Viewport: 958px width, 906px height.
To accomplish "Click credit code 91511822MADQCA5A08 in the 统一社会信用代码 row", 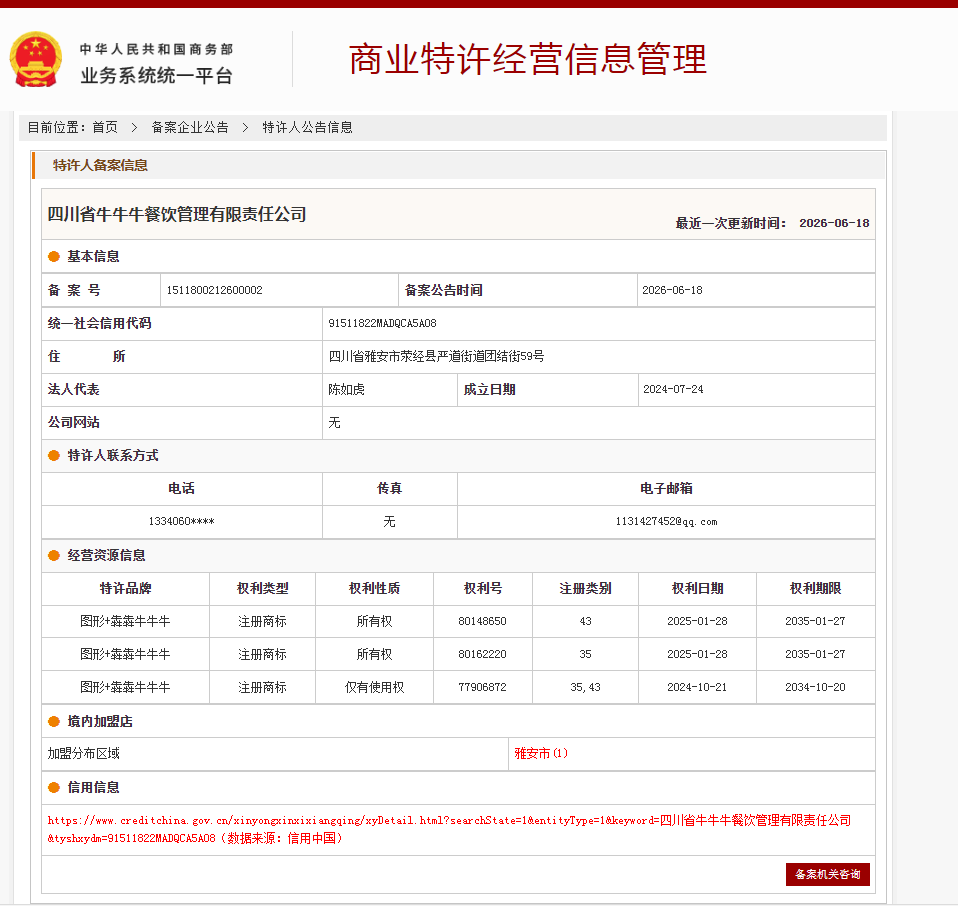I will coord(382,323).
